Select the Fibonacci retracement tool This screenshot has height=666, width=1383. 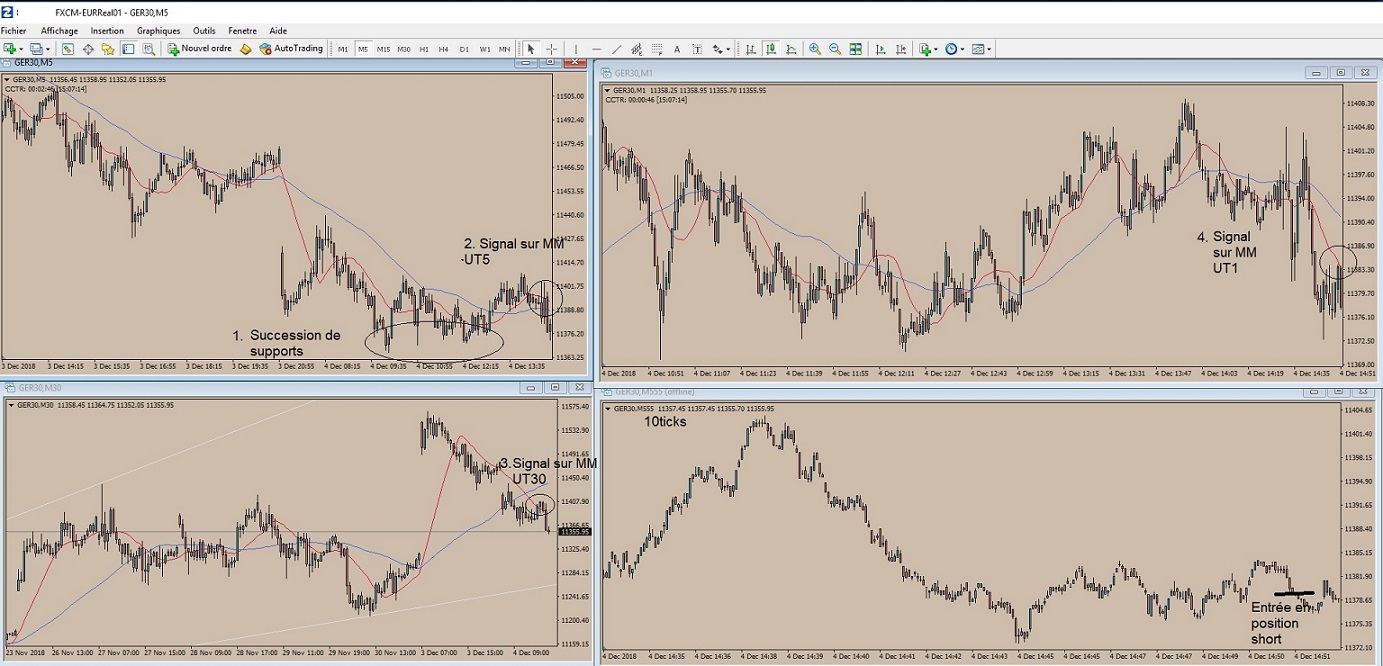(x=657, y=49)
